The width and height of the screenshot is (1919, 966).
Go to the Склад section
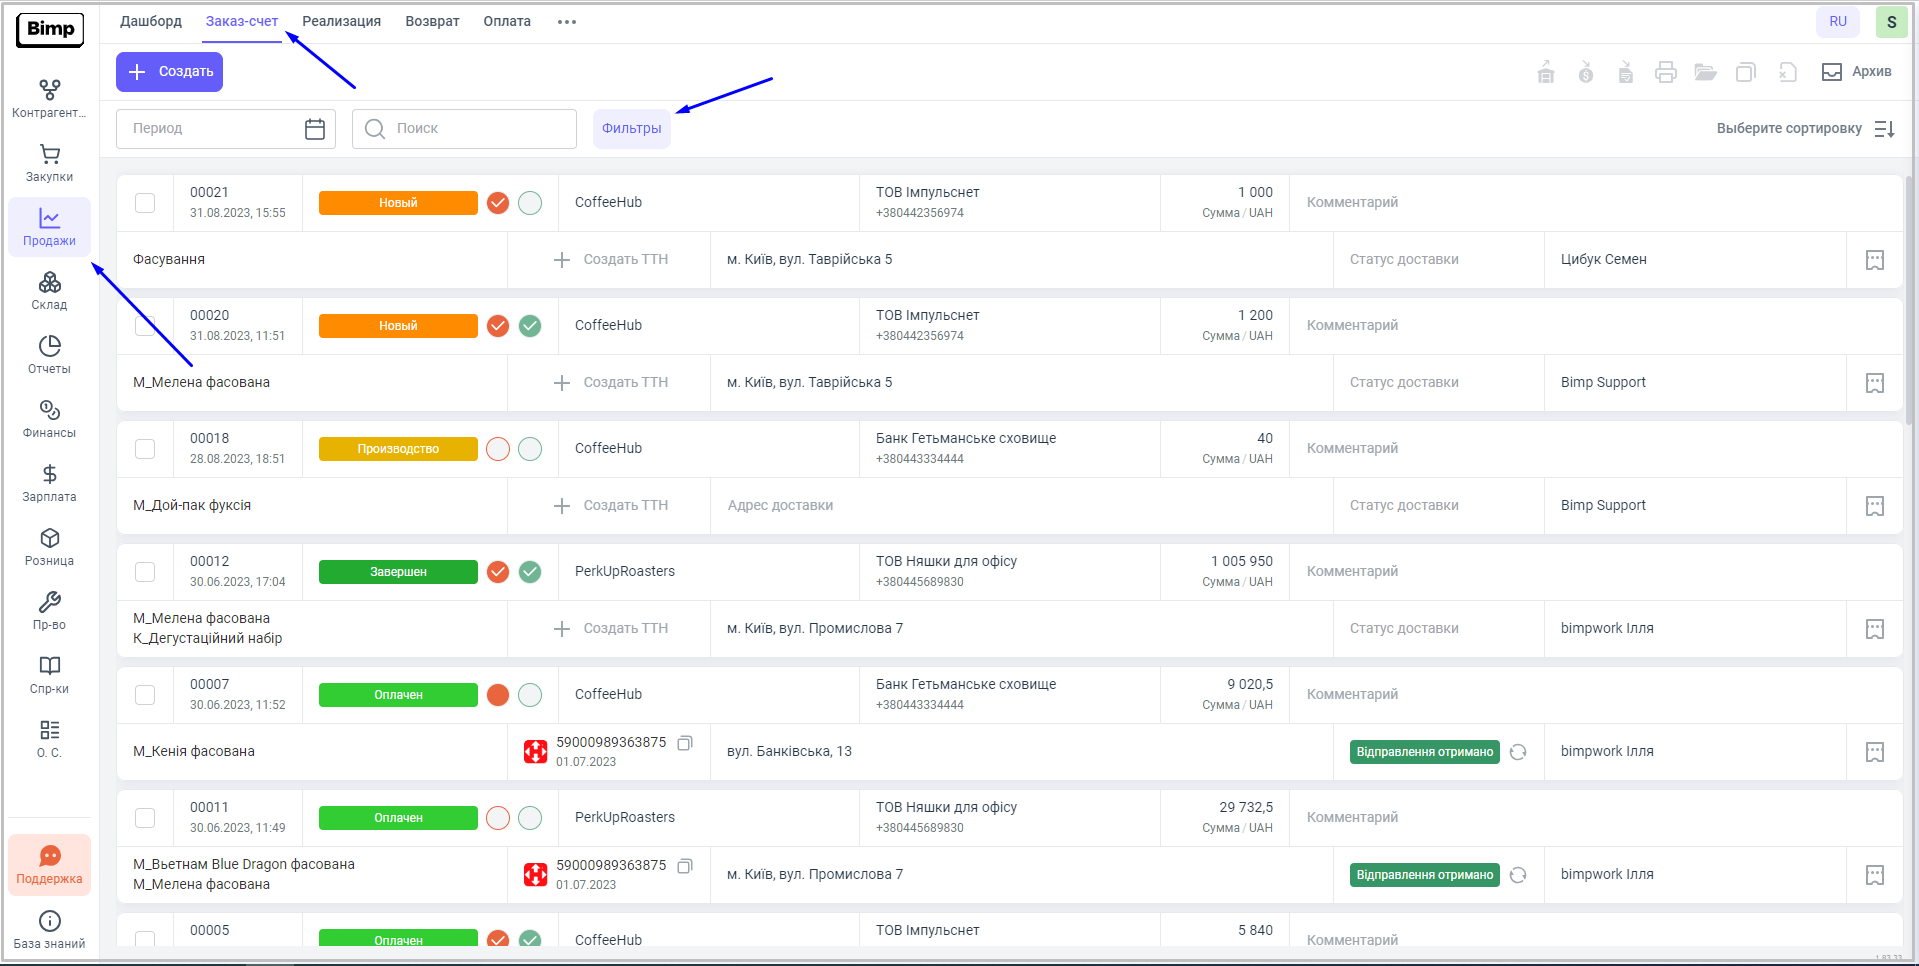(x=49, y=291)
